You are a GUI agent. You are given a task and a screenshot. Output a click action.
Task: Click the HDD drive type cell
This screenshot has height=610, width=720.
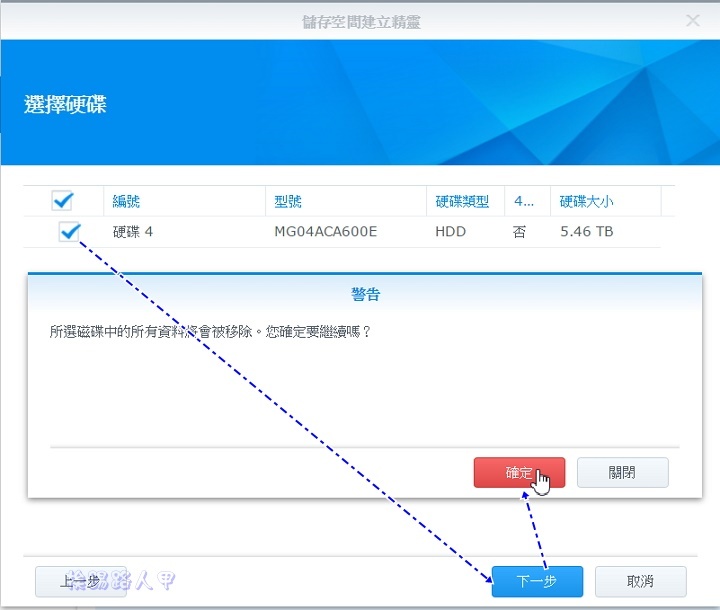coord(450,232)
